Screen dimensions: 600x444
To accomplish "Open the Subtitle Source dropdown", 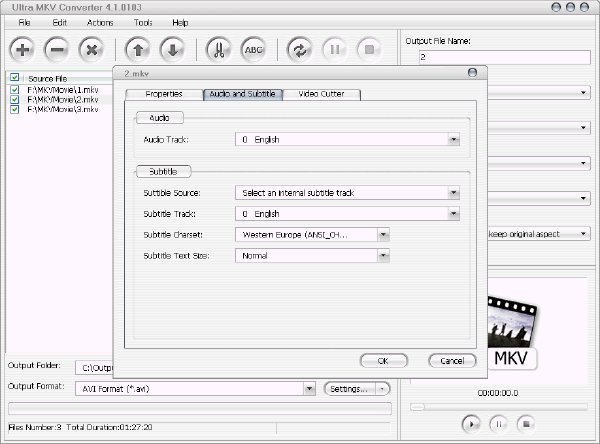I will point(453,193).
